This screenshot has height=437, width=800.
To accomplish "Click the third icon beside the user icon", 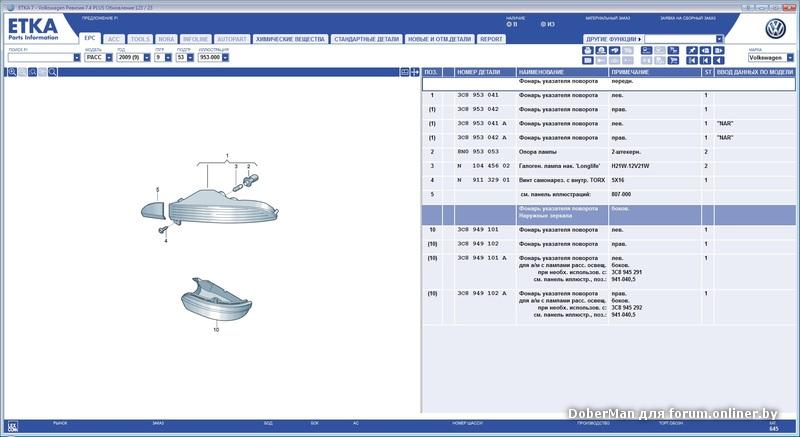I will coord(614,50).
